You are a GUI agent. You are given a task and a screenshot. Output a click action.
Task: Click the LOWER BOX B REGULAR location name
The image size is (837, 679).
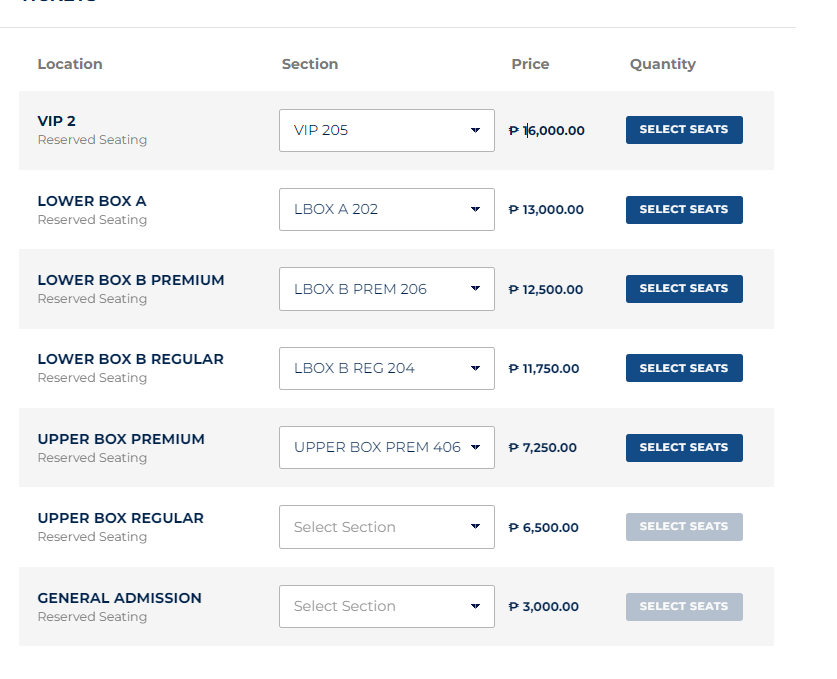(x=130, y=359)
